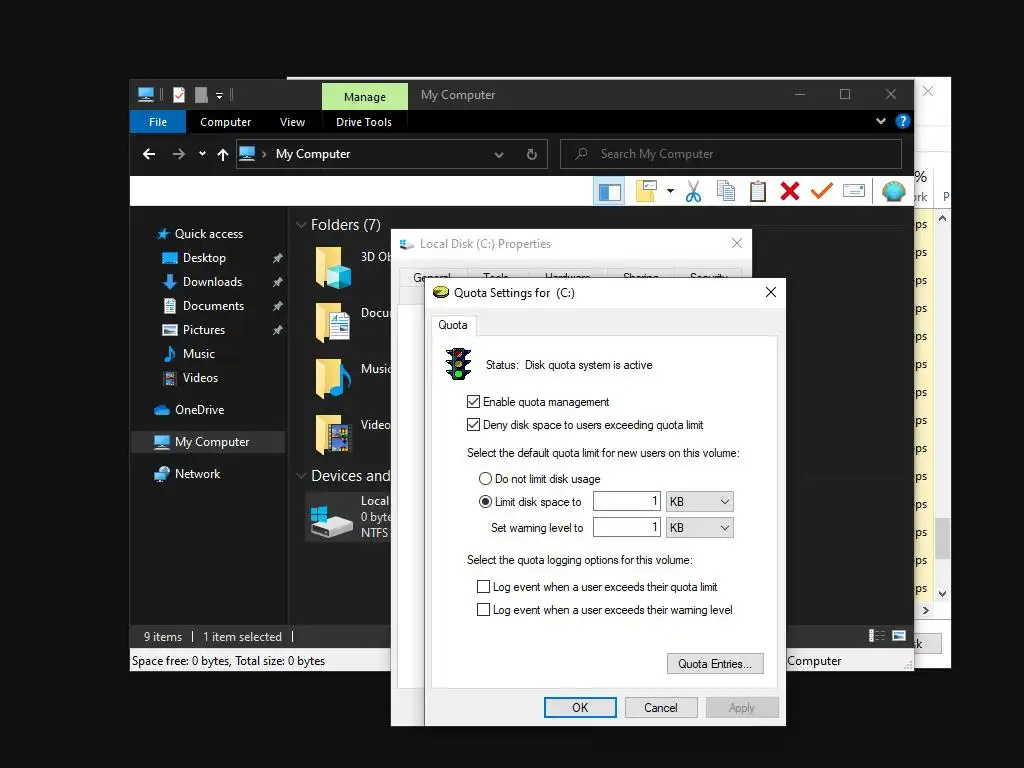Image resolution: width=1024 pixels, height=768 pixels.
Task: Close the Local Disk (C:) Properties window
Action: click(737, 244)
